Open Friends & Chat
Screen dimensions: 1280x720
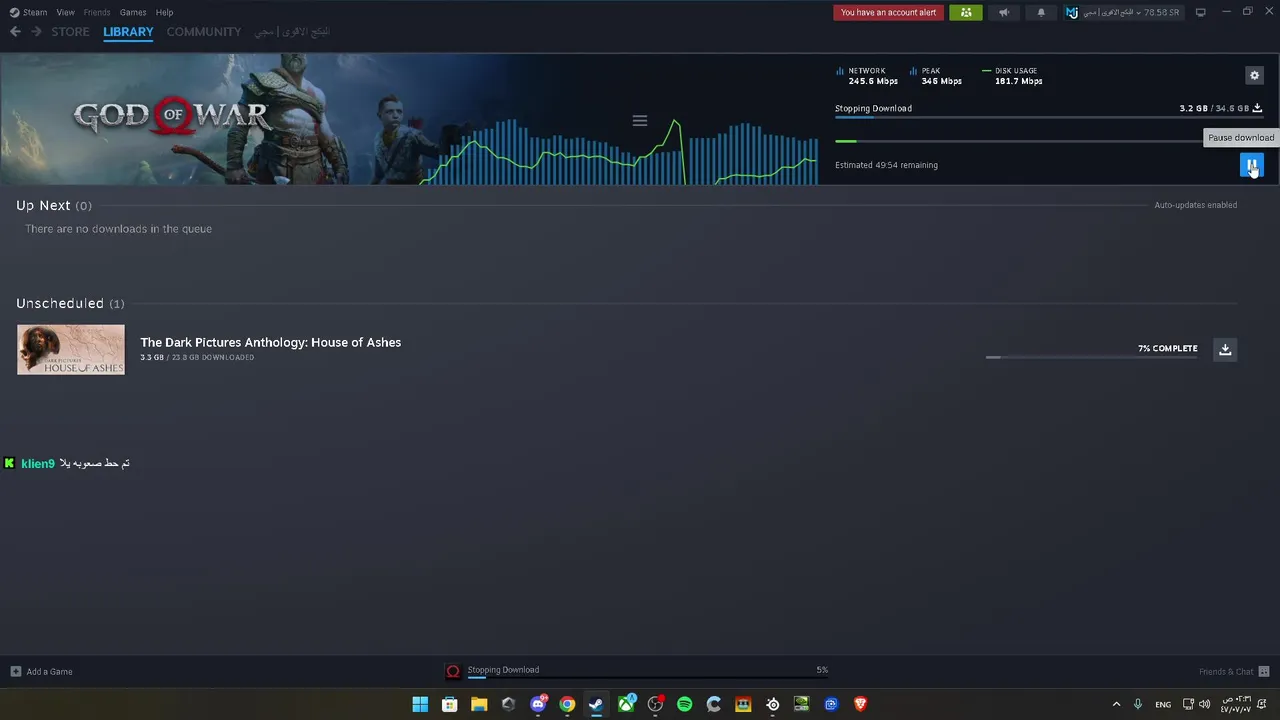tap(1234, 671)
